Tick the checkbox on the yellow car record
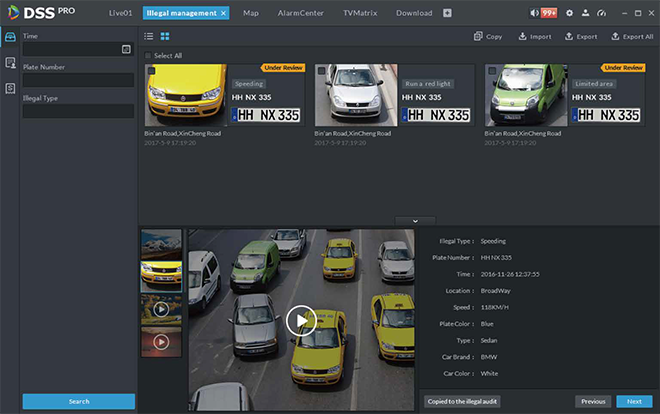Screen dimensions: 660x414 coord(151,71)
